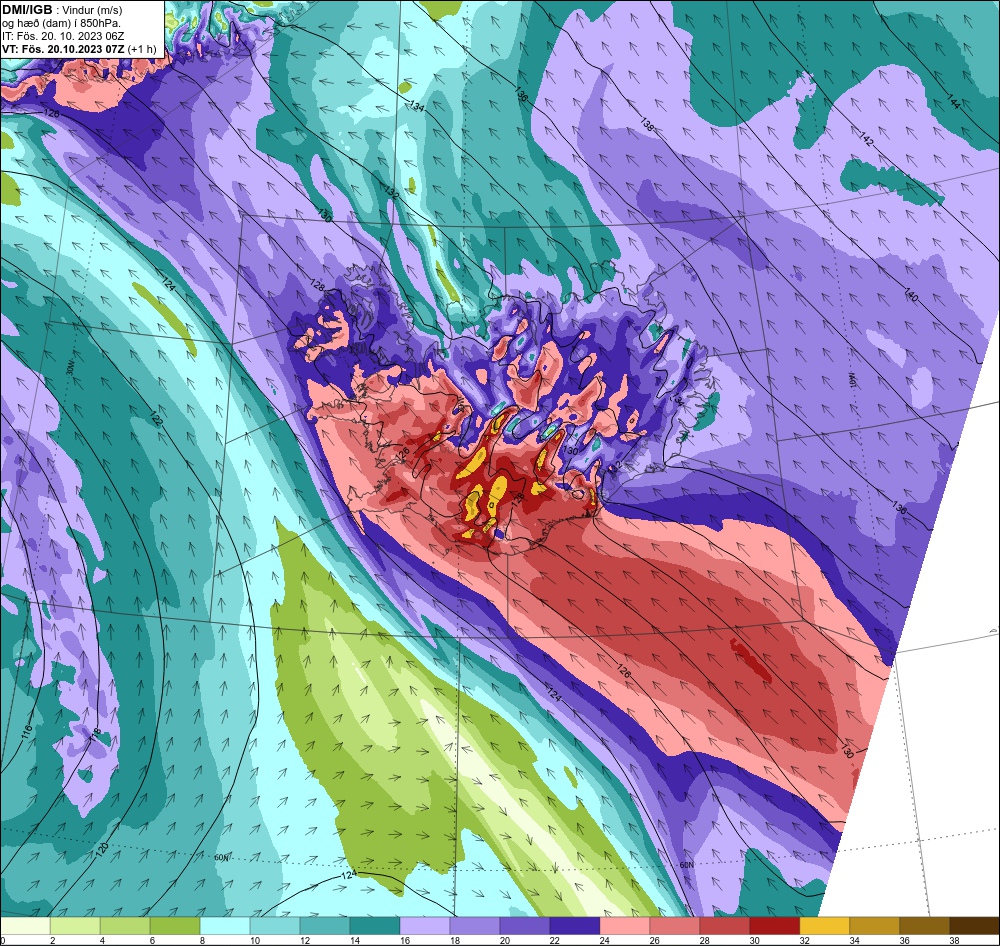Click the contour label '122'
Image resolution: width=1000 pixels, height=946 pixels.
click(156, 419)
